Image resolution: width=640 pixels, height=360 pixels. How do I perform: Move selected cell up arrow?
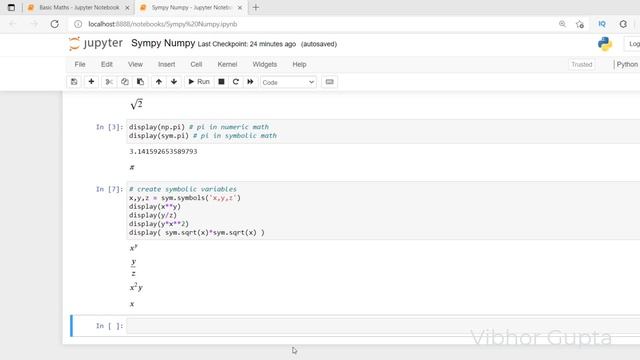(159, 82)
